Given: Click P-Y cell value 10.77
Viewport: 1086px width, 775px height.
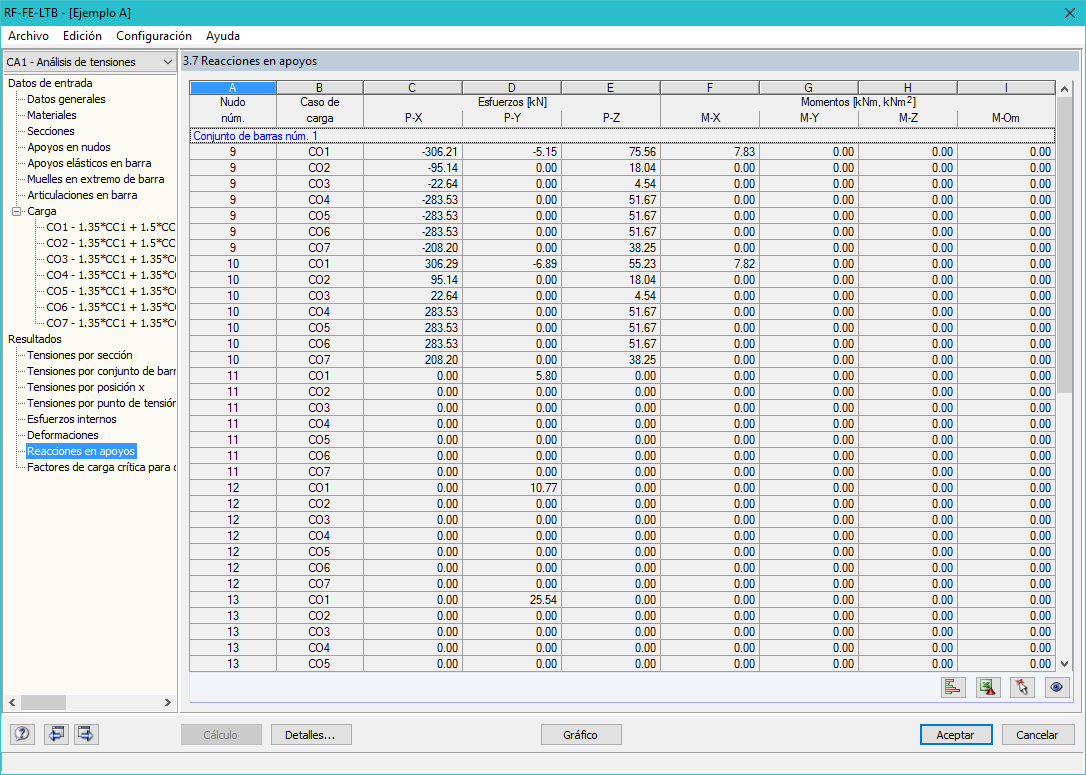Looking at the screenshot, I should point(512,488).
